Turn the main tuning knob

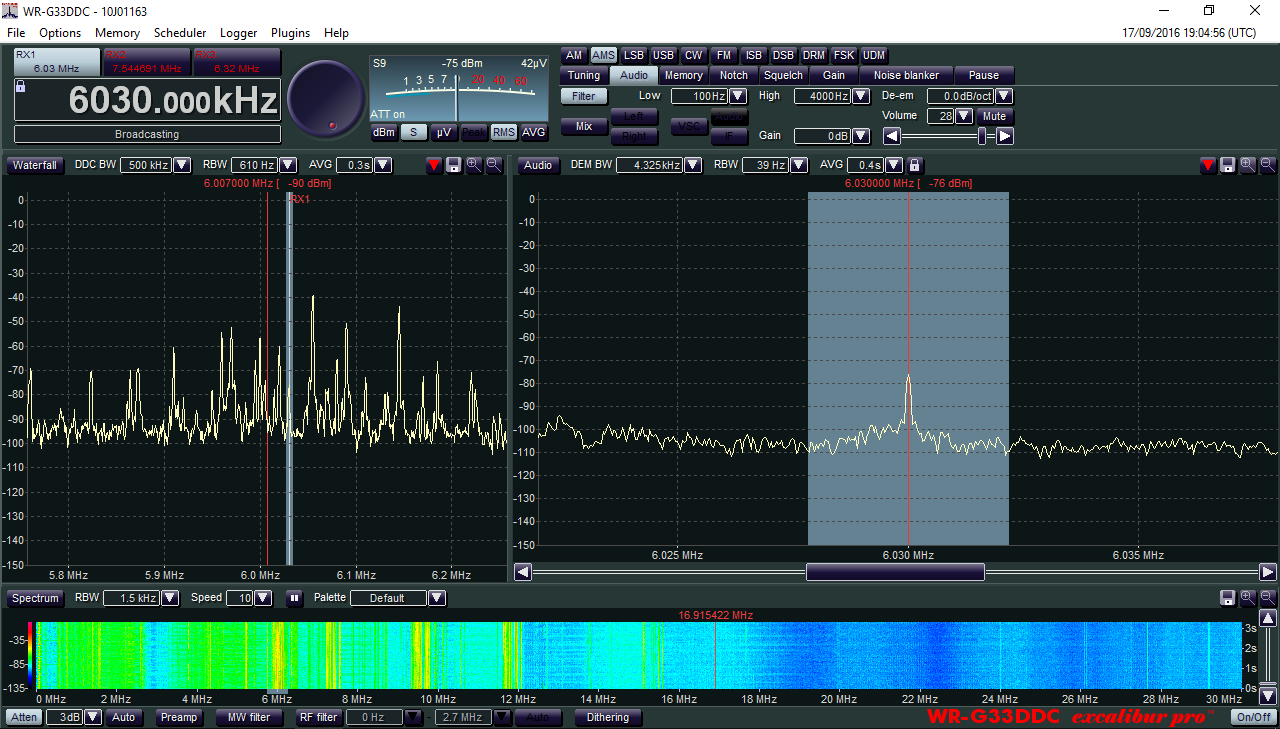326,98
